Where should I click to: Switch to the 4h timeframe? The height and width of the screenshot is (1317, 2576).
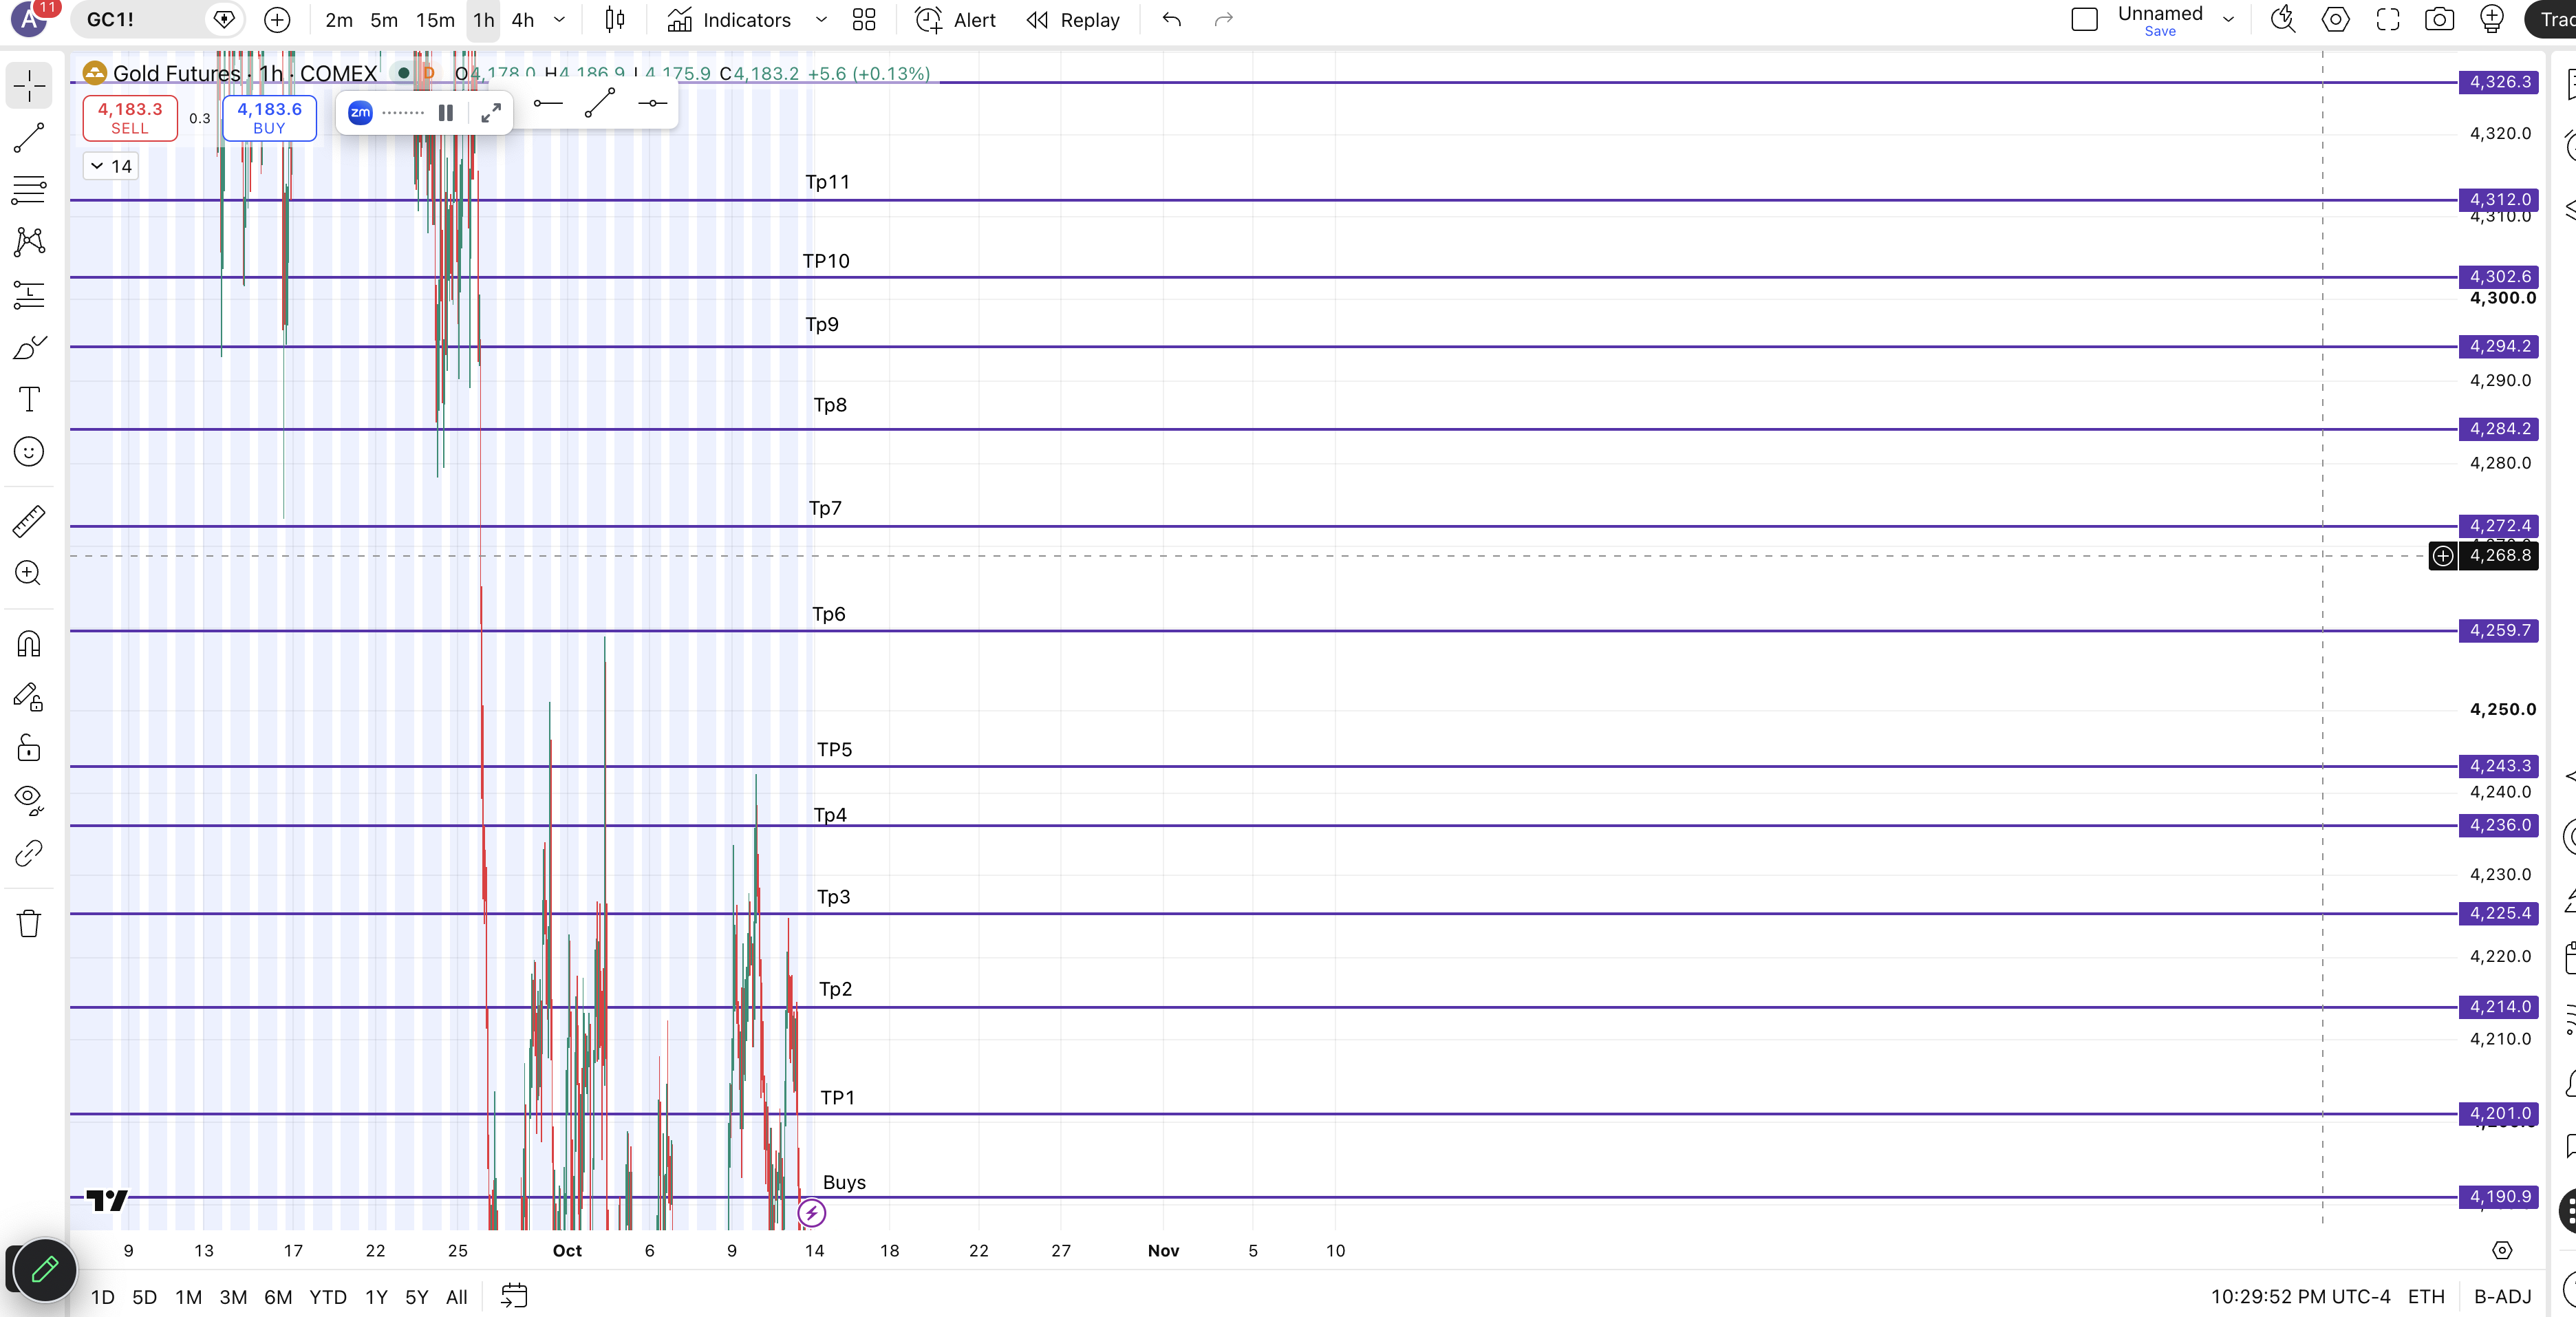tap(523, 20)
